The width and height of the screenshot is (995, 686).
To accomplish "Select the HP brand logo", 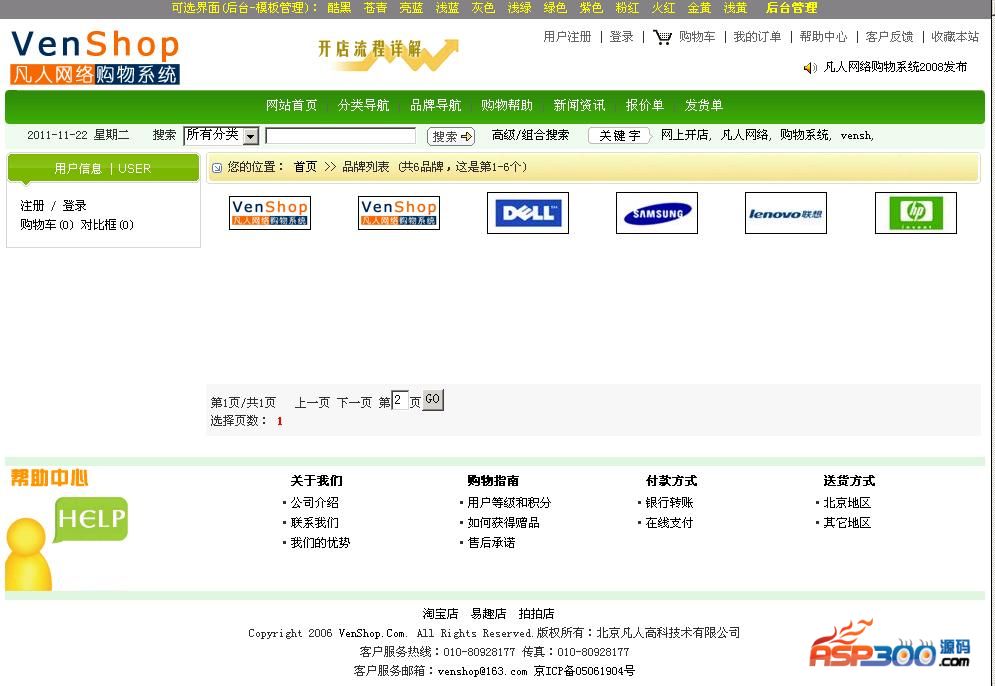I will [x=915, y=213].
